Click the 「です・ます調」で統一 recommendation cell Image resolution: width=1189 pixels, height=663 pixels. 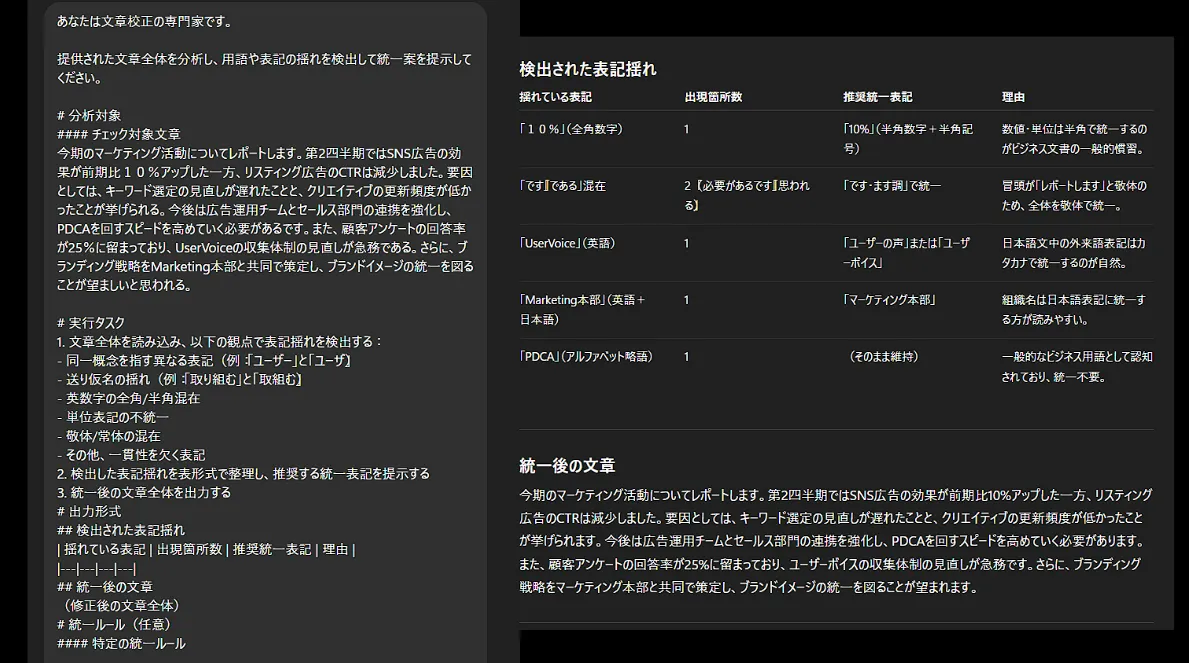click(x=891, y=186)
